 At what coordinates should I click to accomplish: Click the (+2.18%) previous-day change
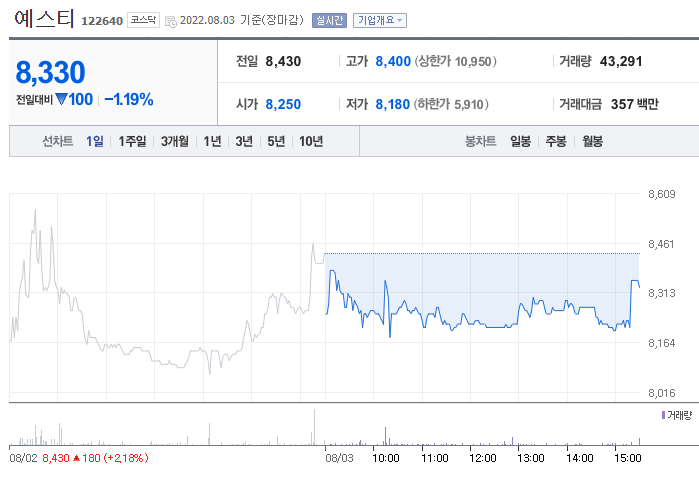point(126,458)
